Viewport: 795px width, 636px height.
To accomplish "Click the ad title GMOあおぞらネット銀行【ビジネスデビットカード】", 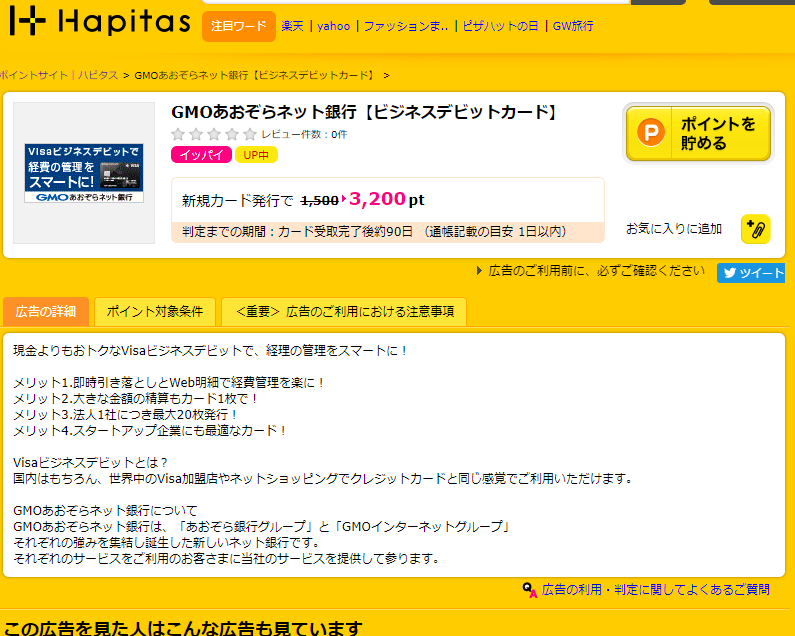I will (x=365, y=112).
